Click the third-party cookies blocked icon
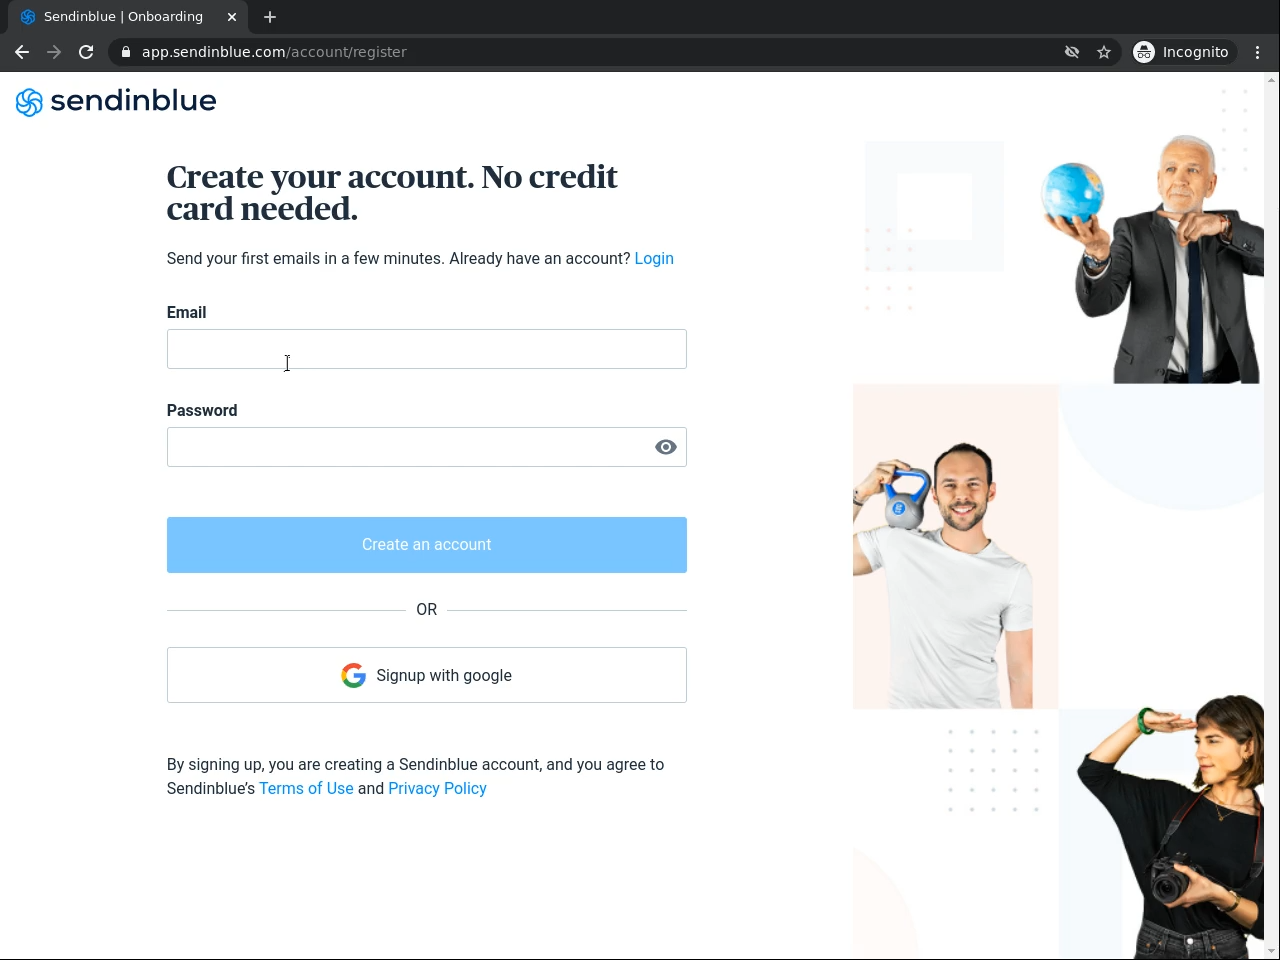This screenshot has height=960, width=1280. (1072, 52)
